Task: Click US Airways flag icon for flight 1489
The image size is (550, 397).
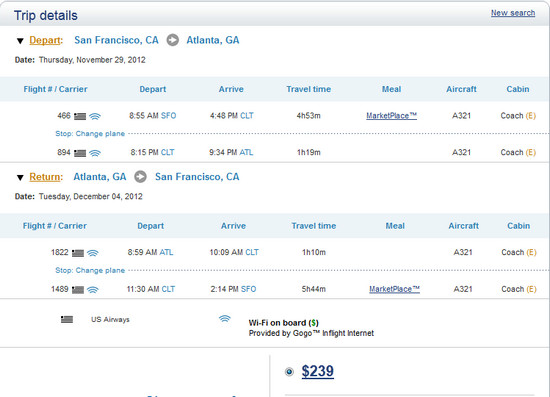Action: (78, 290)
